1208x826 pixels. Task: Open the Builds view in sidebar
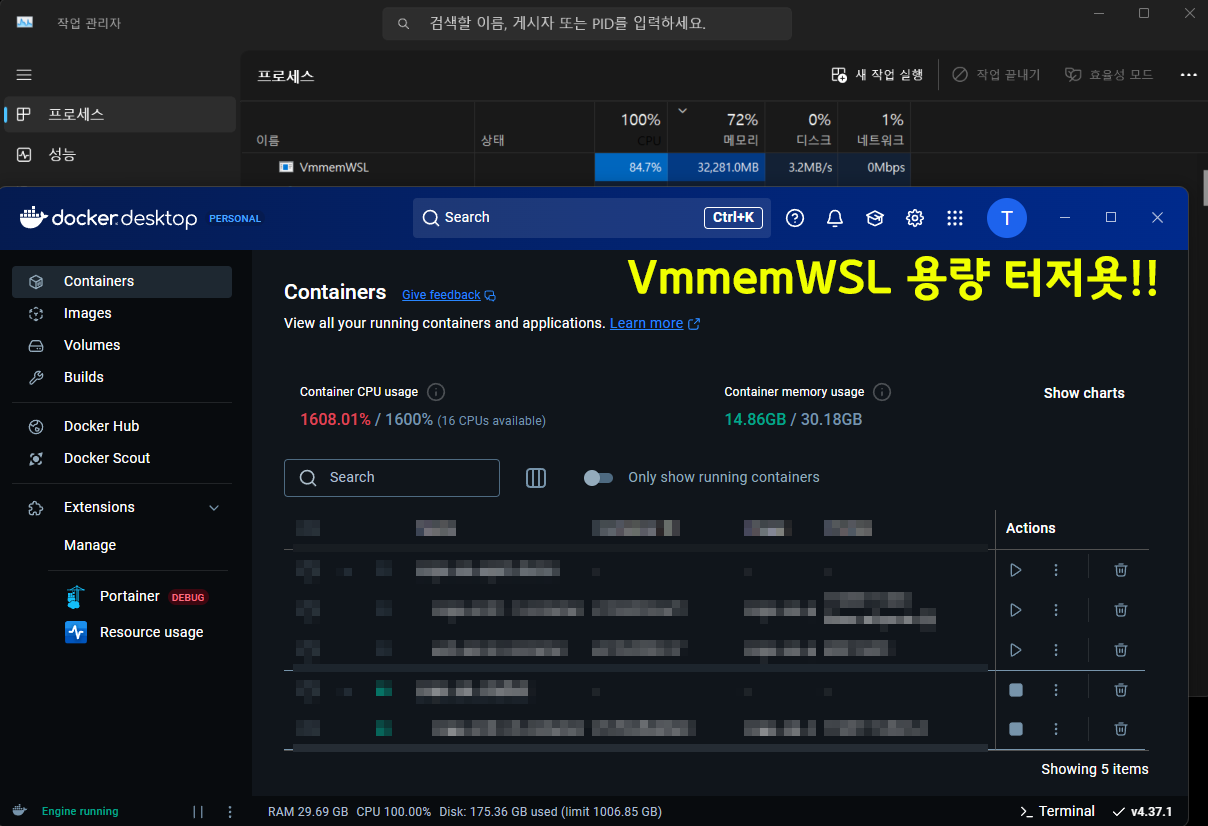coord(122,378)
